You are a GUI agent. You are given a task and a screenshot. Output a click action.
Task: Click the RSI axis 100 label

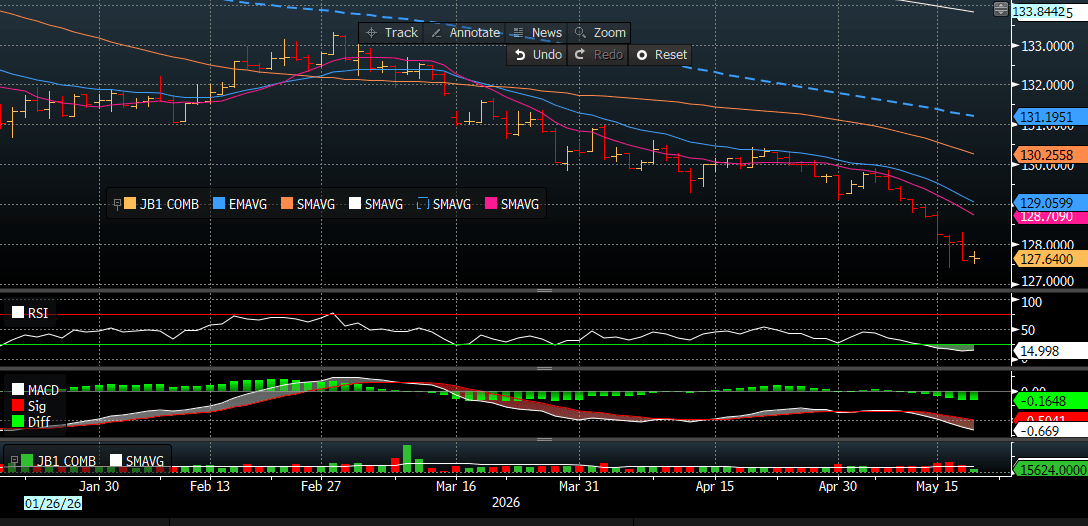coord(1032,302)
